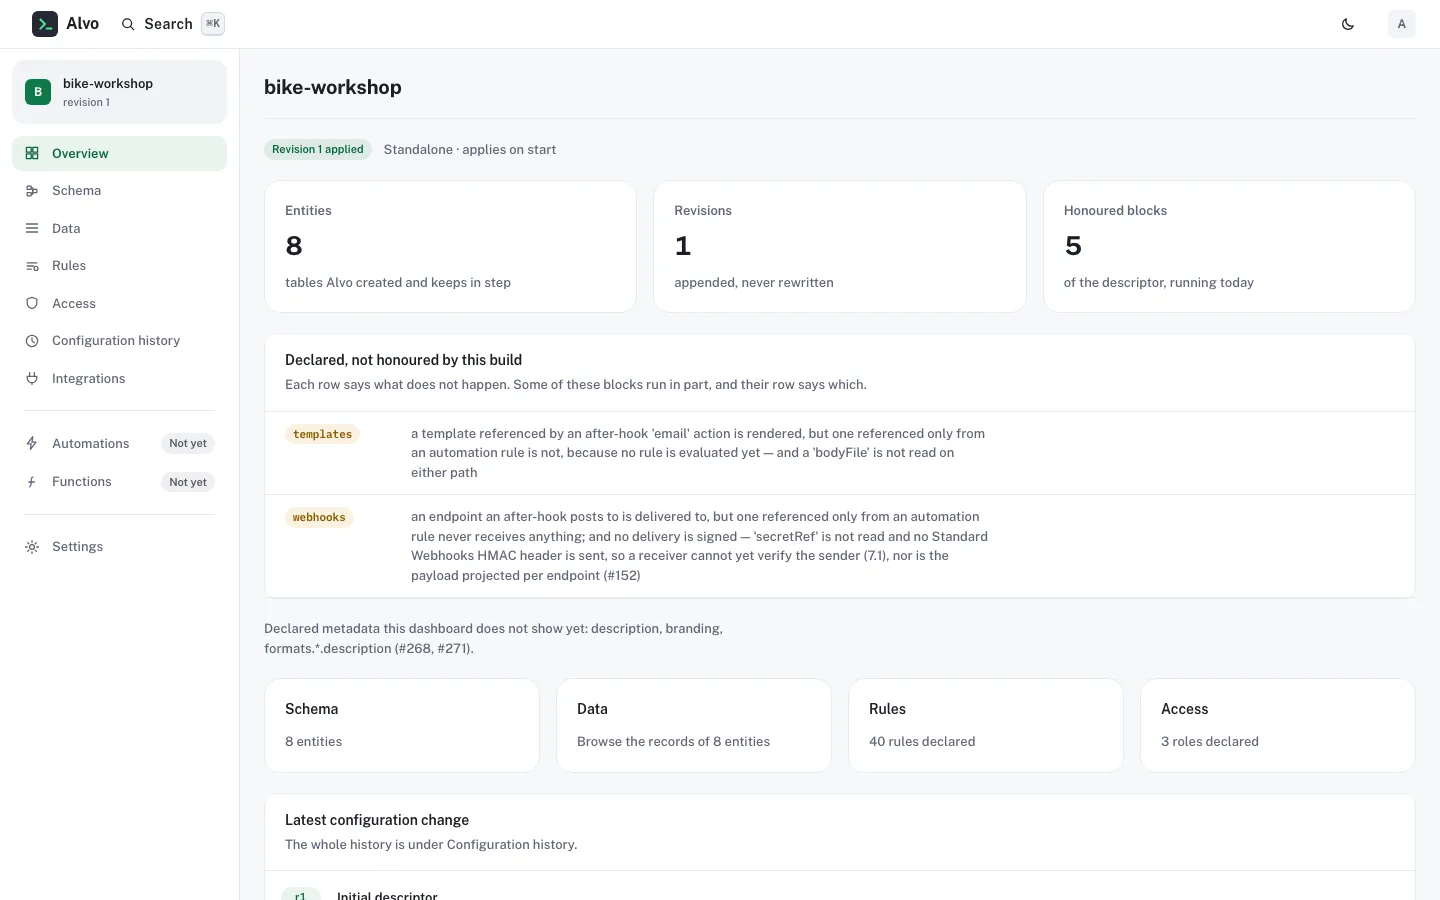
Task: Navigate to Data in the sidebar
Action: [x=119, y=228]
